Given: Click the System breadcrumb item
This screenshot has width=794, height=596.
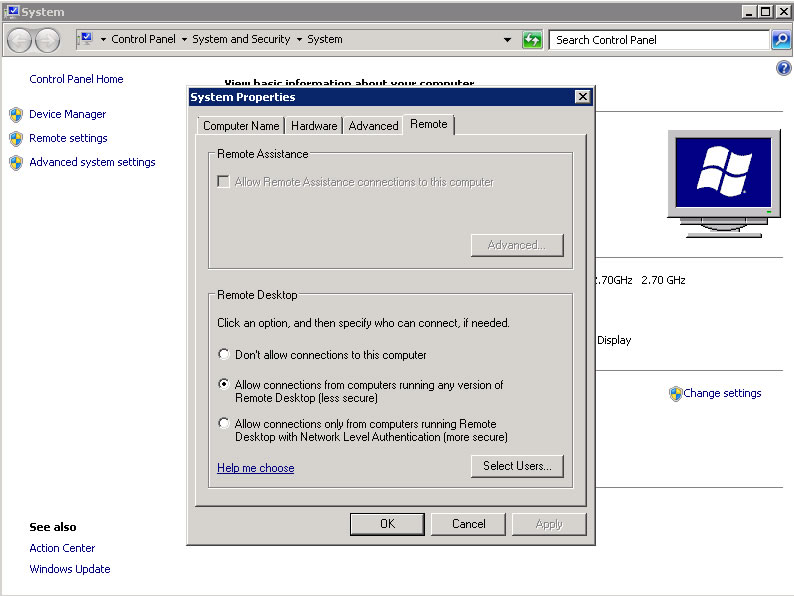Looking at the screenshot, I should 325,39.
